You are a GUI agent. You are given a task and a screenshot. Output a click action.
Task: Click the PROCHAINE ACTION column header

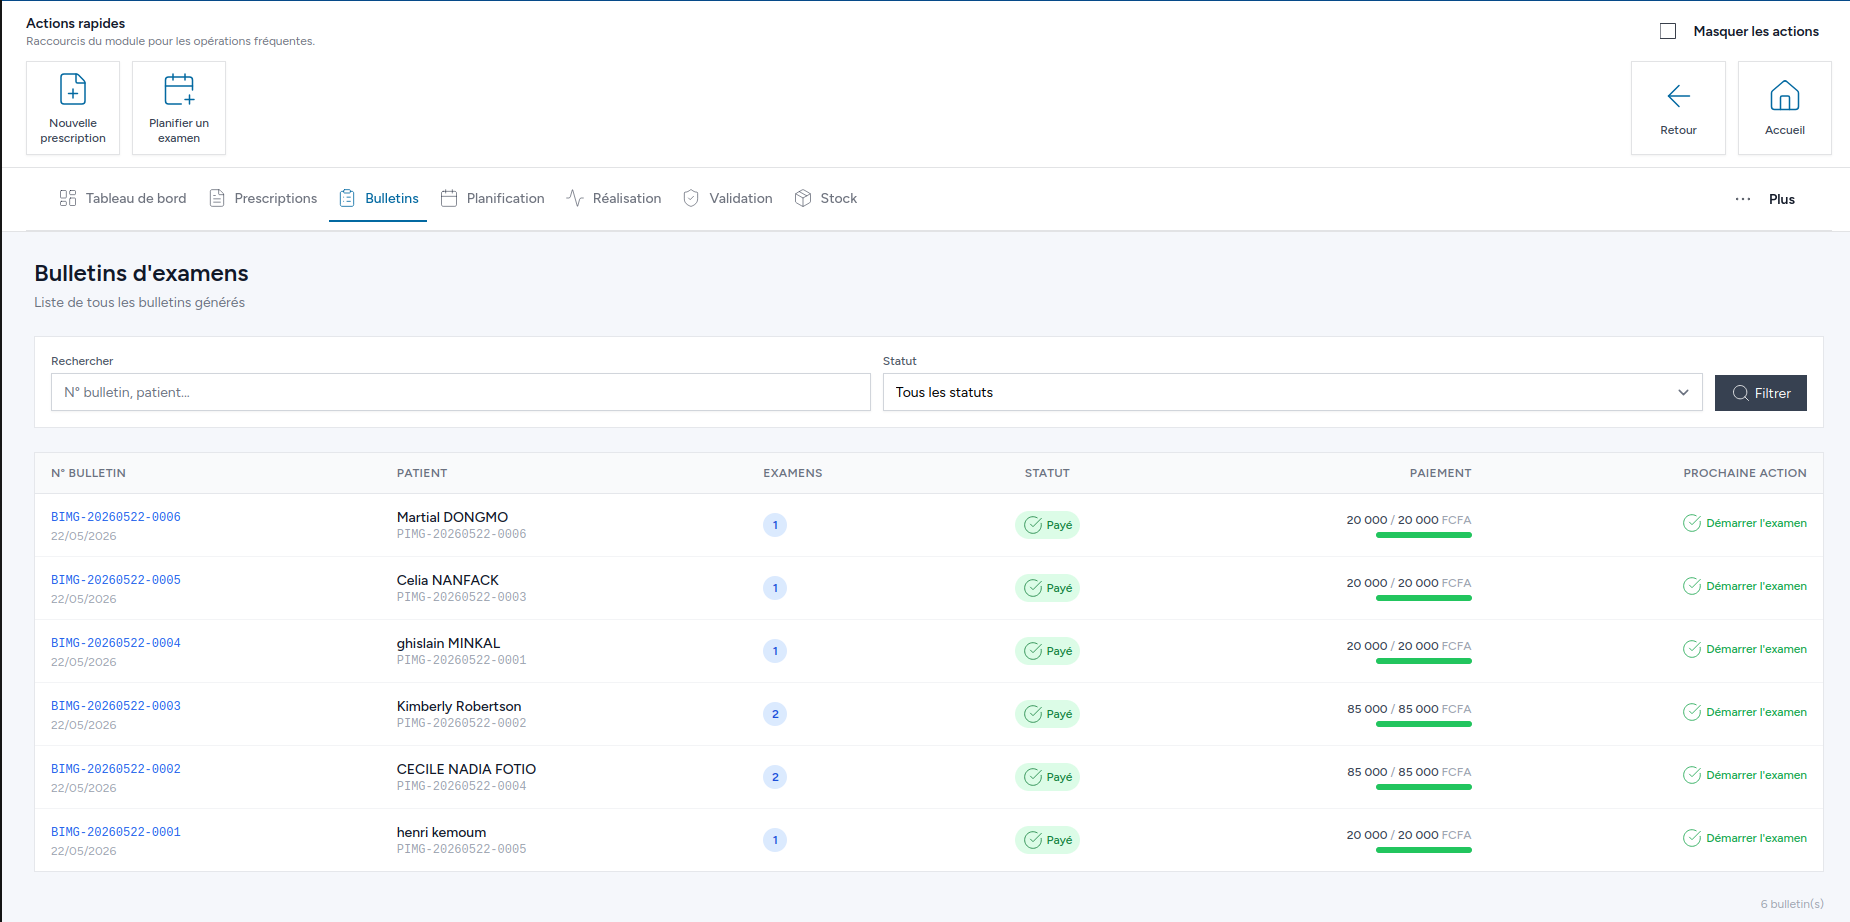[1745, 473]
